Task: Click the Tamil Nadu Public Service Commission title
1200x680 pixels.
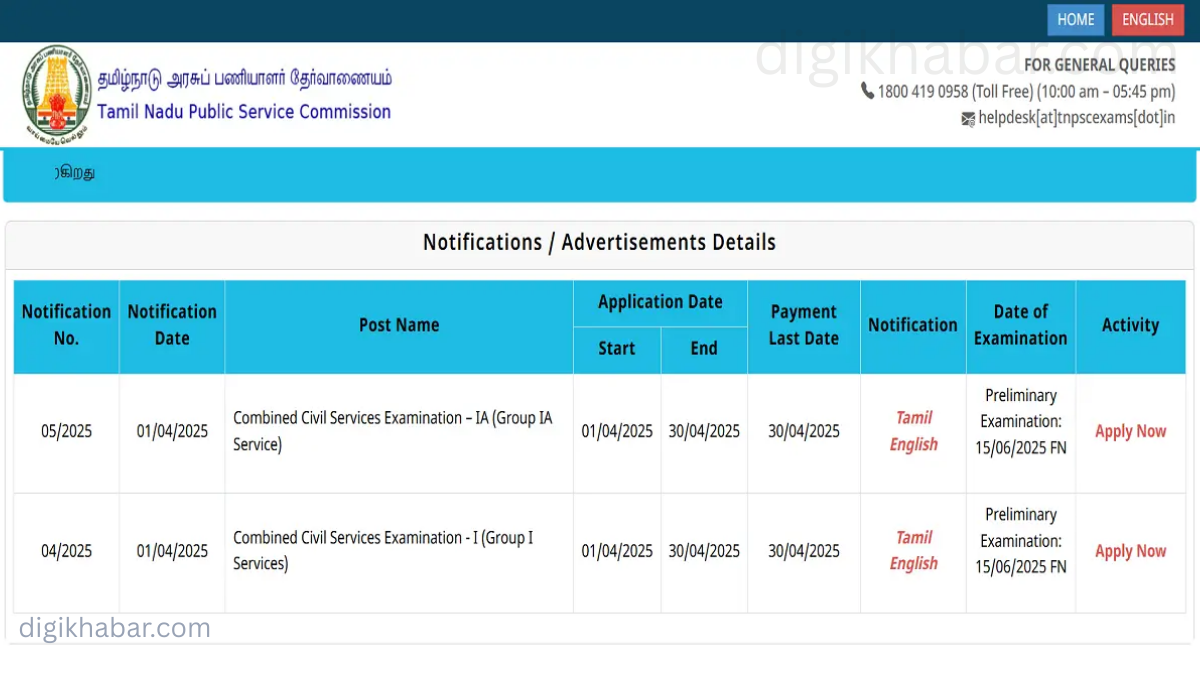Action: tap(244, 112)
